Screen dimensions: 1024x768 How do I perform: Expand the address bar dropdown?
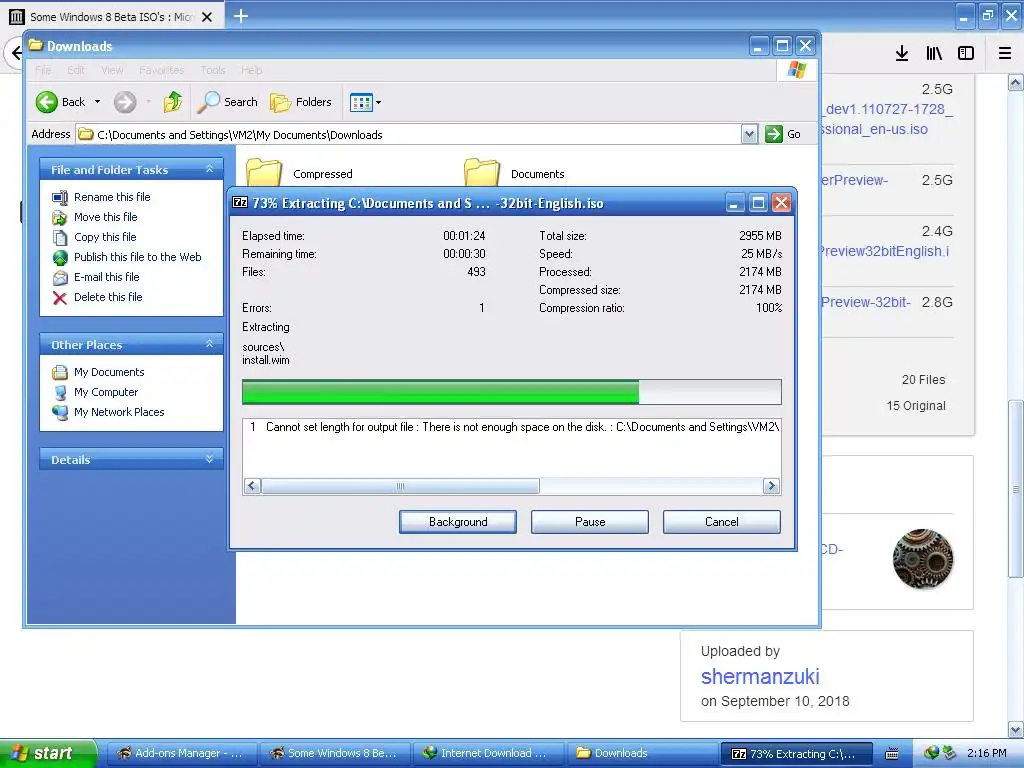(749, 135)
